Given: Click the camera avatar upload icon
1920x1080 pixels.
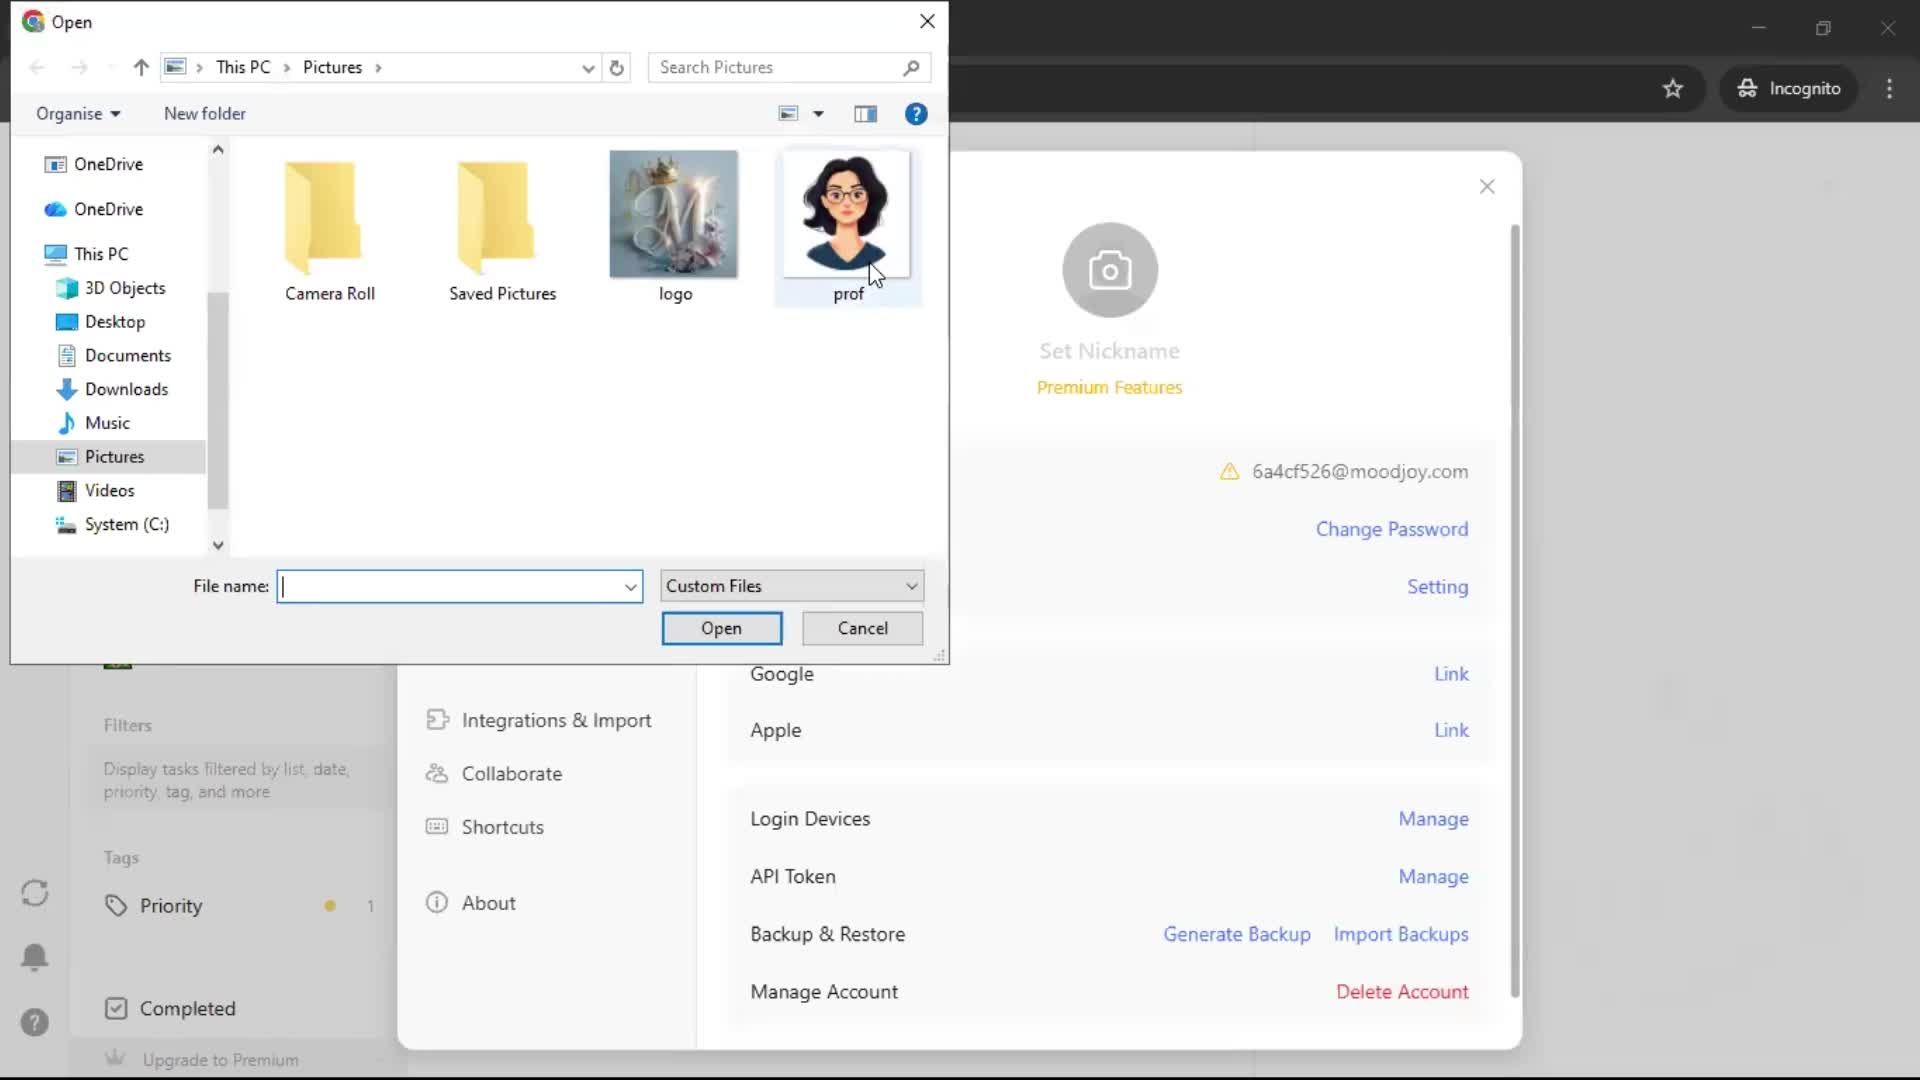Looking at the screenshot, I should click(x=1109, y=270).
